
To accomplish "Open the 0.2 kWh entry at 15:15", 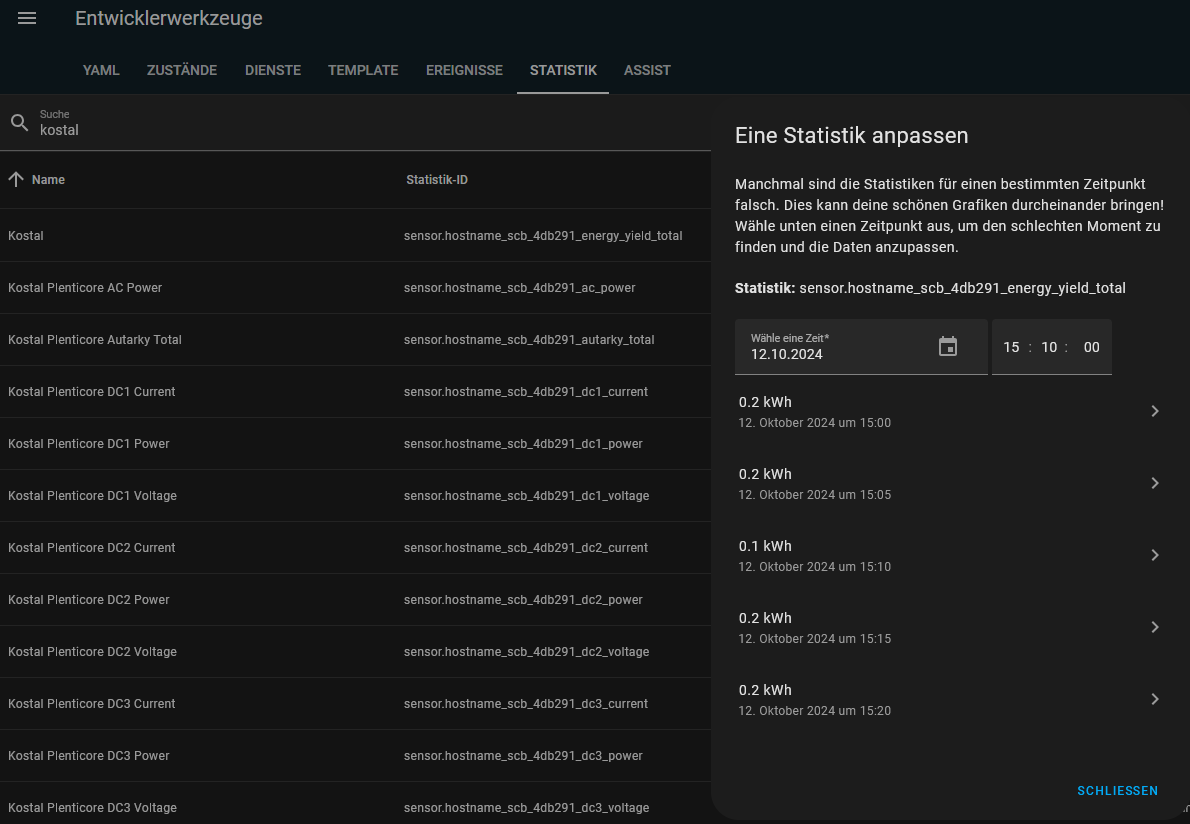I will [x=950, y=627].
